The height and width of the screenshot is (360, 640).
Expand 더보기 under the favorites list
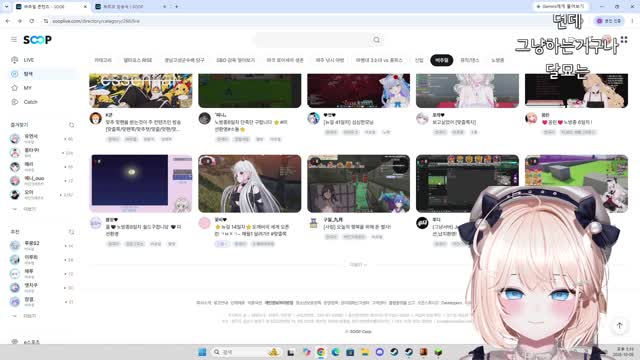[29, 209]
